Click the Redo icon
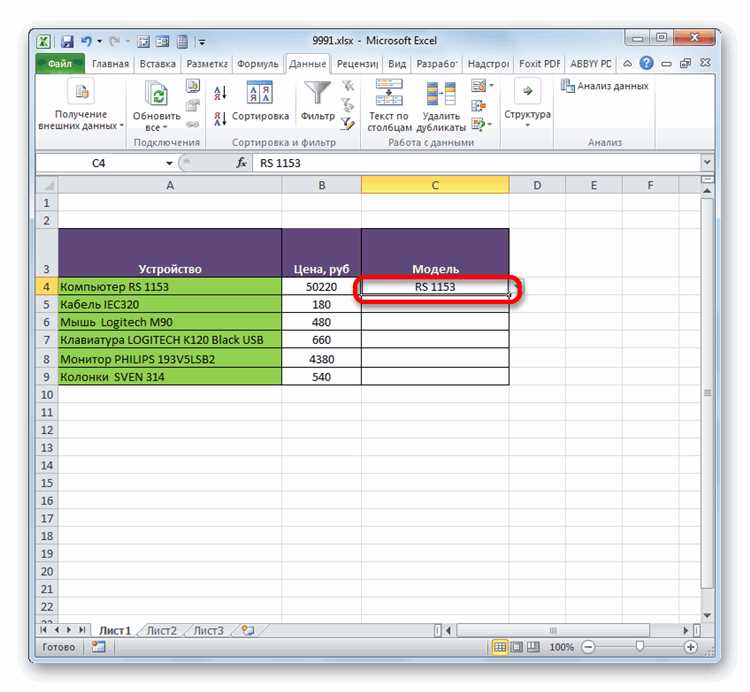 click(x=114, y=42)
